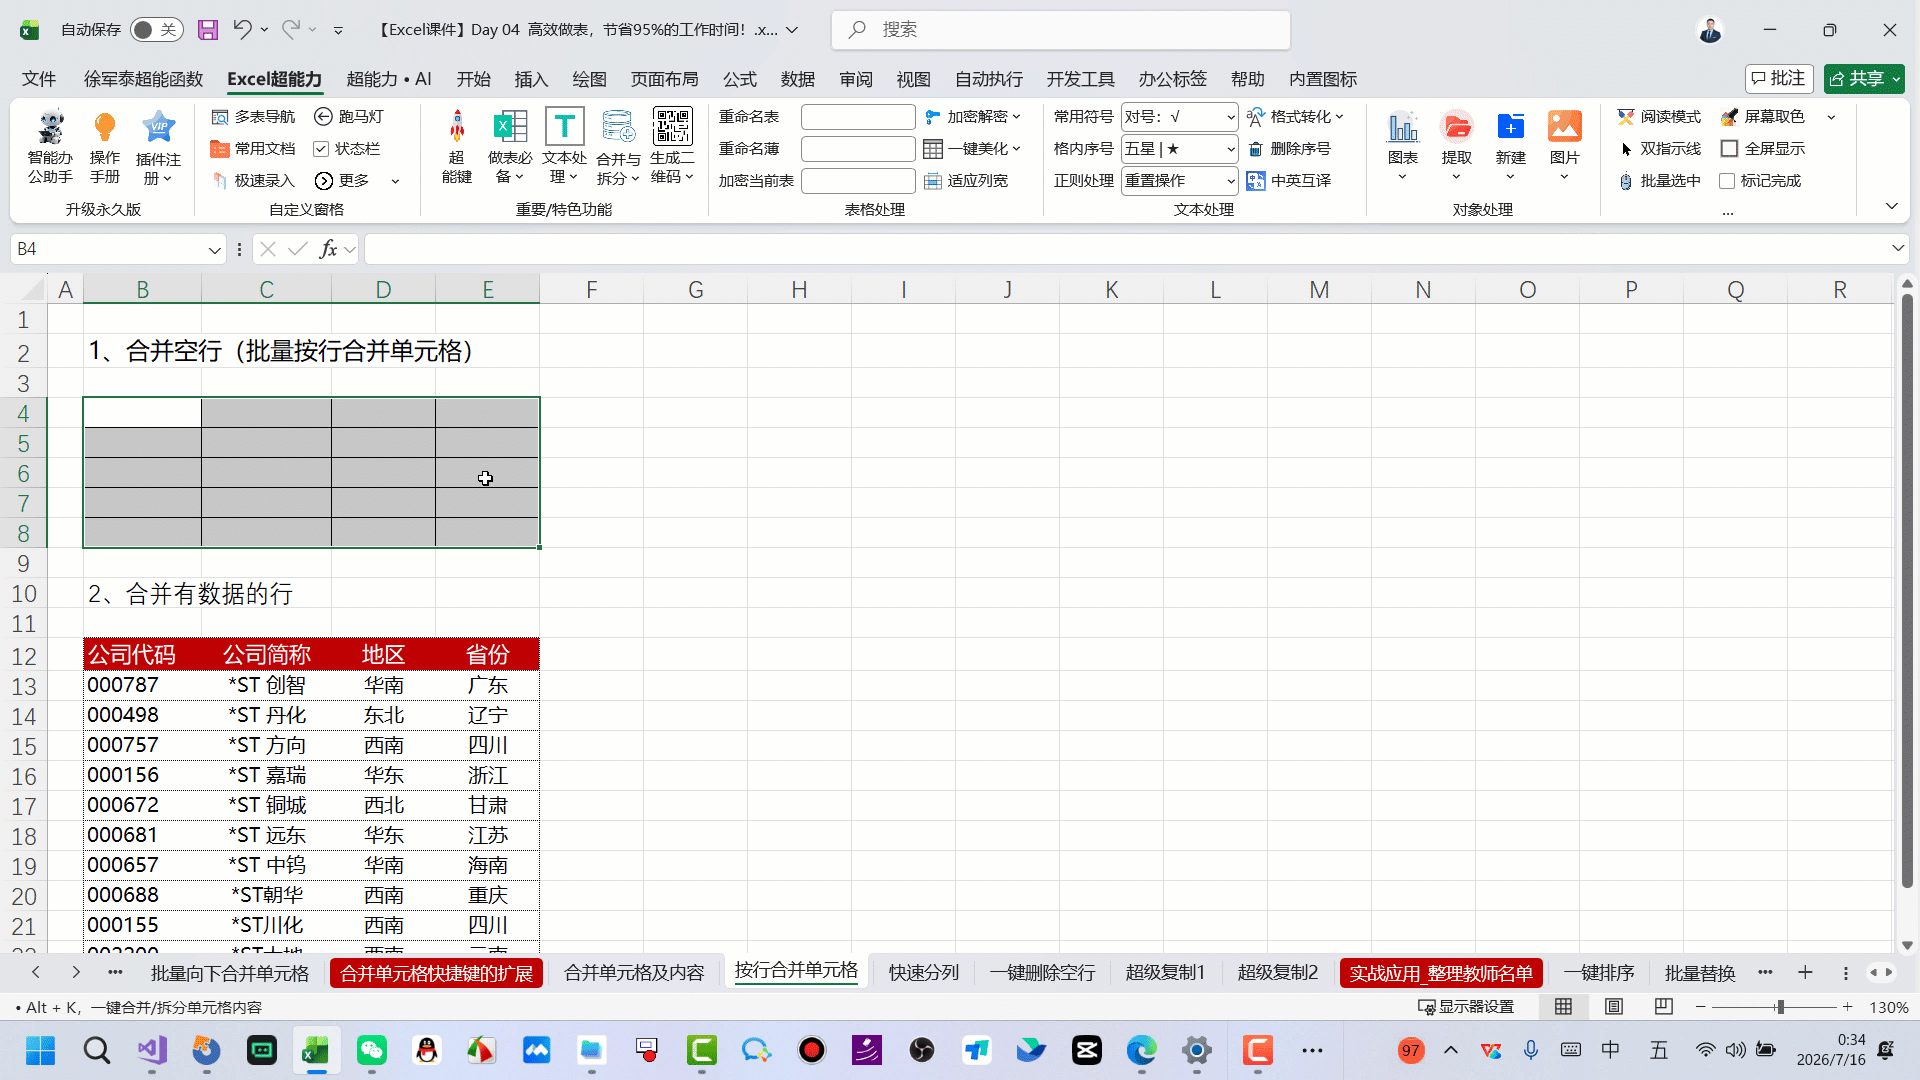Click the 批注 comments button

(1779, 78)
